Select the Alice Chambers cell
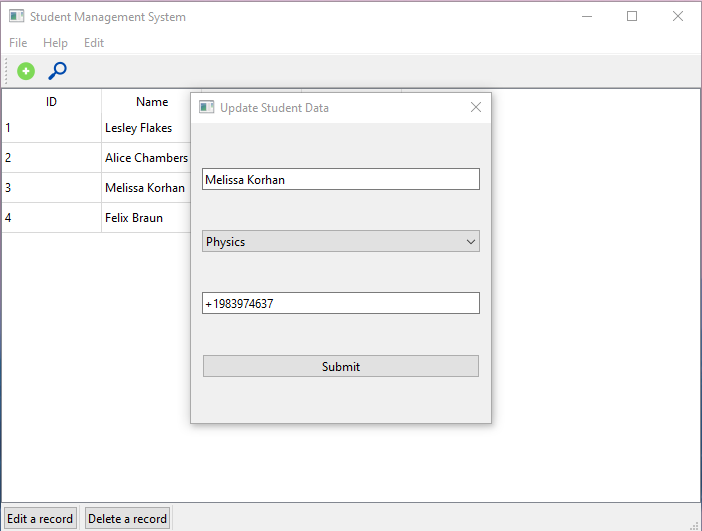The width and height of the screenshot is (702, 531). point(146,158)
